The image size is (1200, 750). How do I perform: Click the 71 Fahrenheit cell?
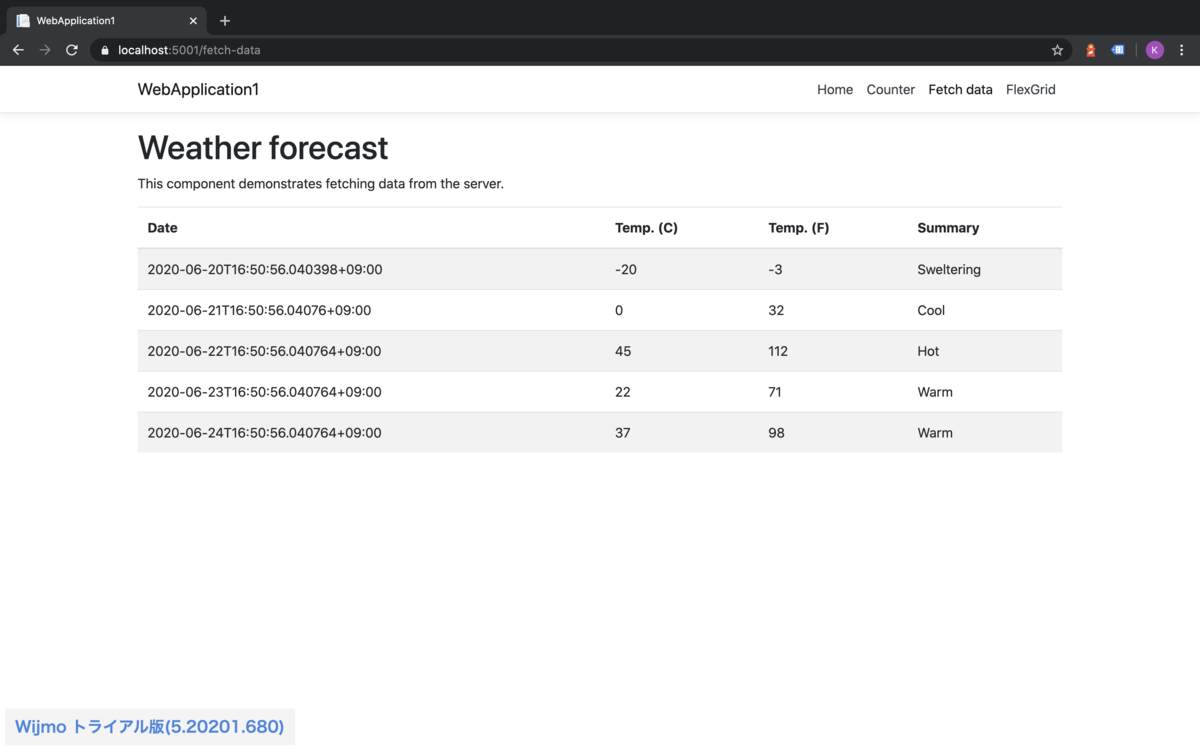832,392
